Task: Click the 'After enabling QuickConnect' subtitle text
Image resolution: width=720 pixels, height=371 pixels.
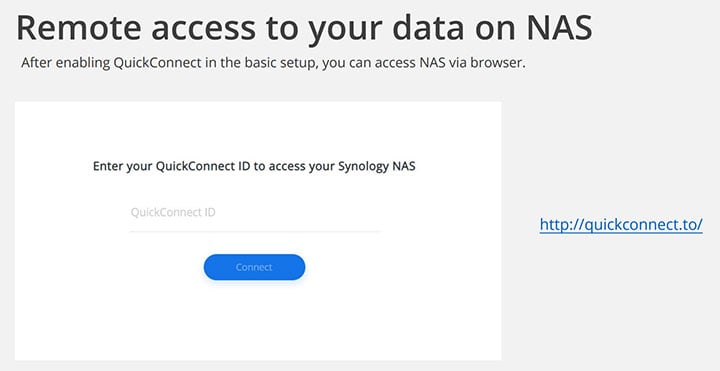Action: [x=273, y=63]
